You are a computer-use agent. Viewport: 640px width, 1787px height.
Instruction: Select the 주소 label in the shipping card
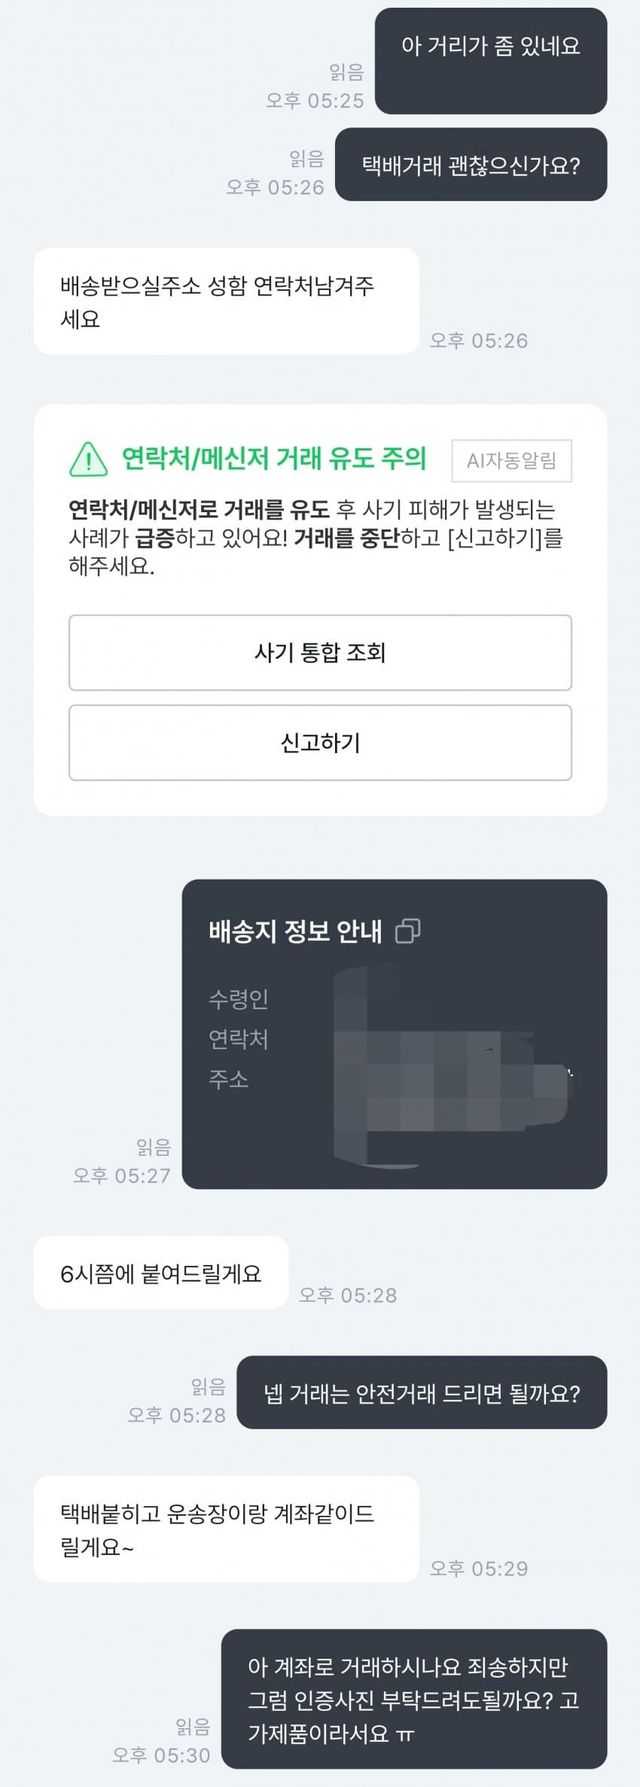(228, 1079)
